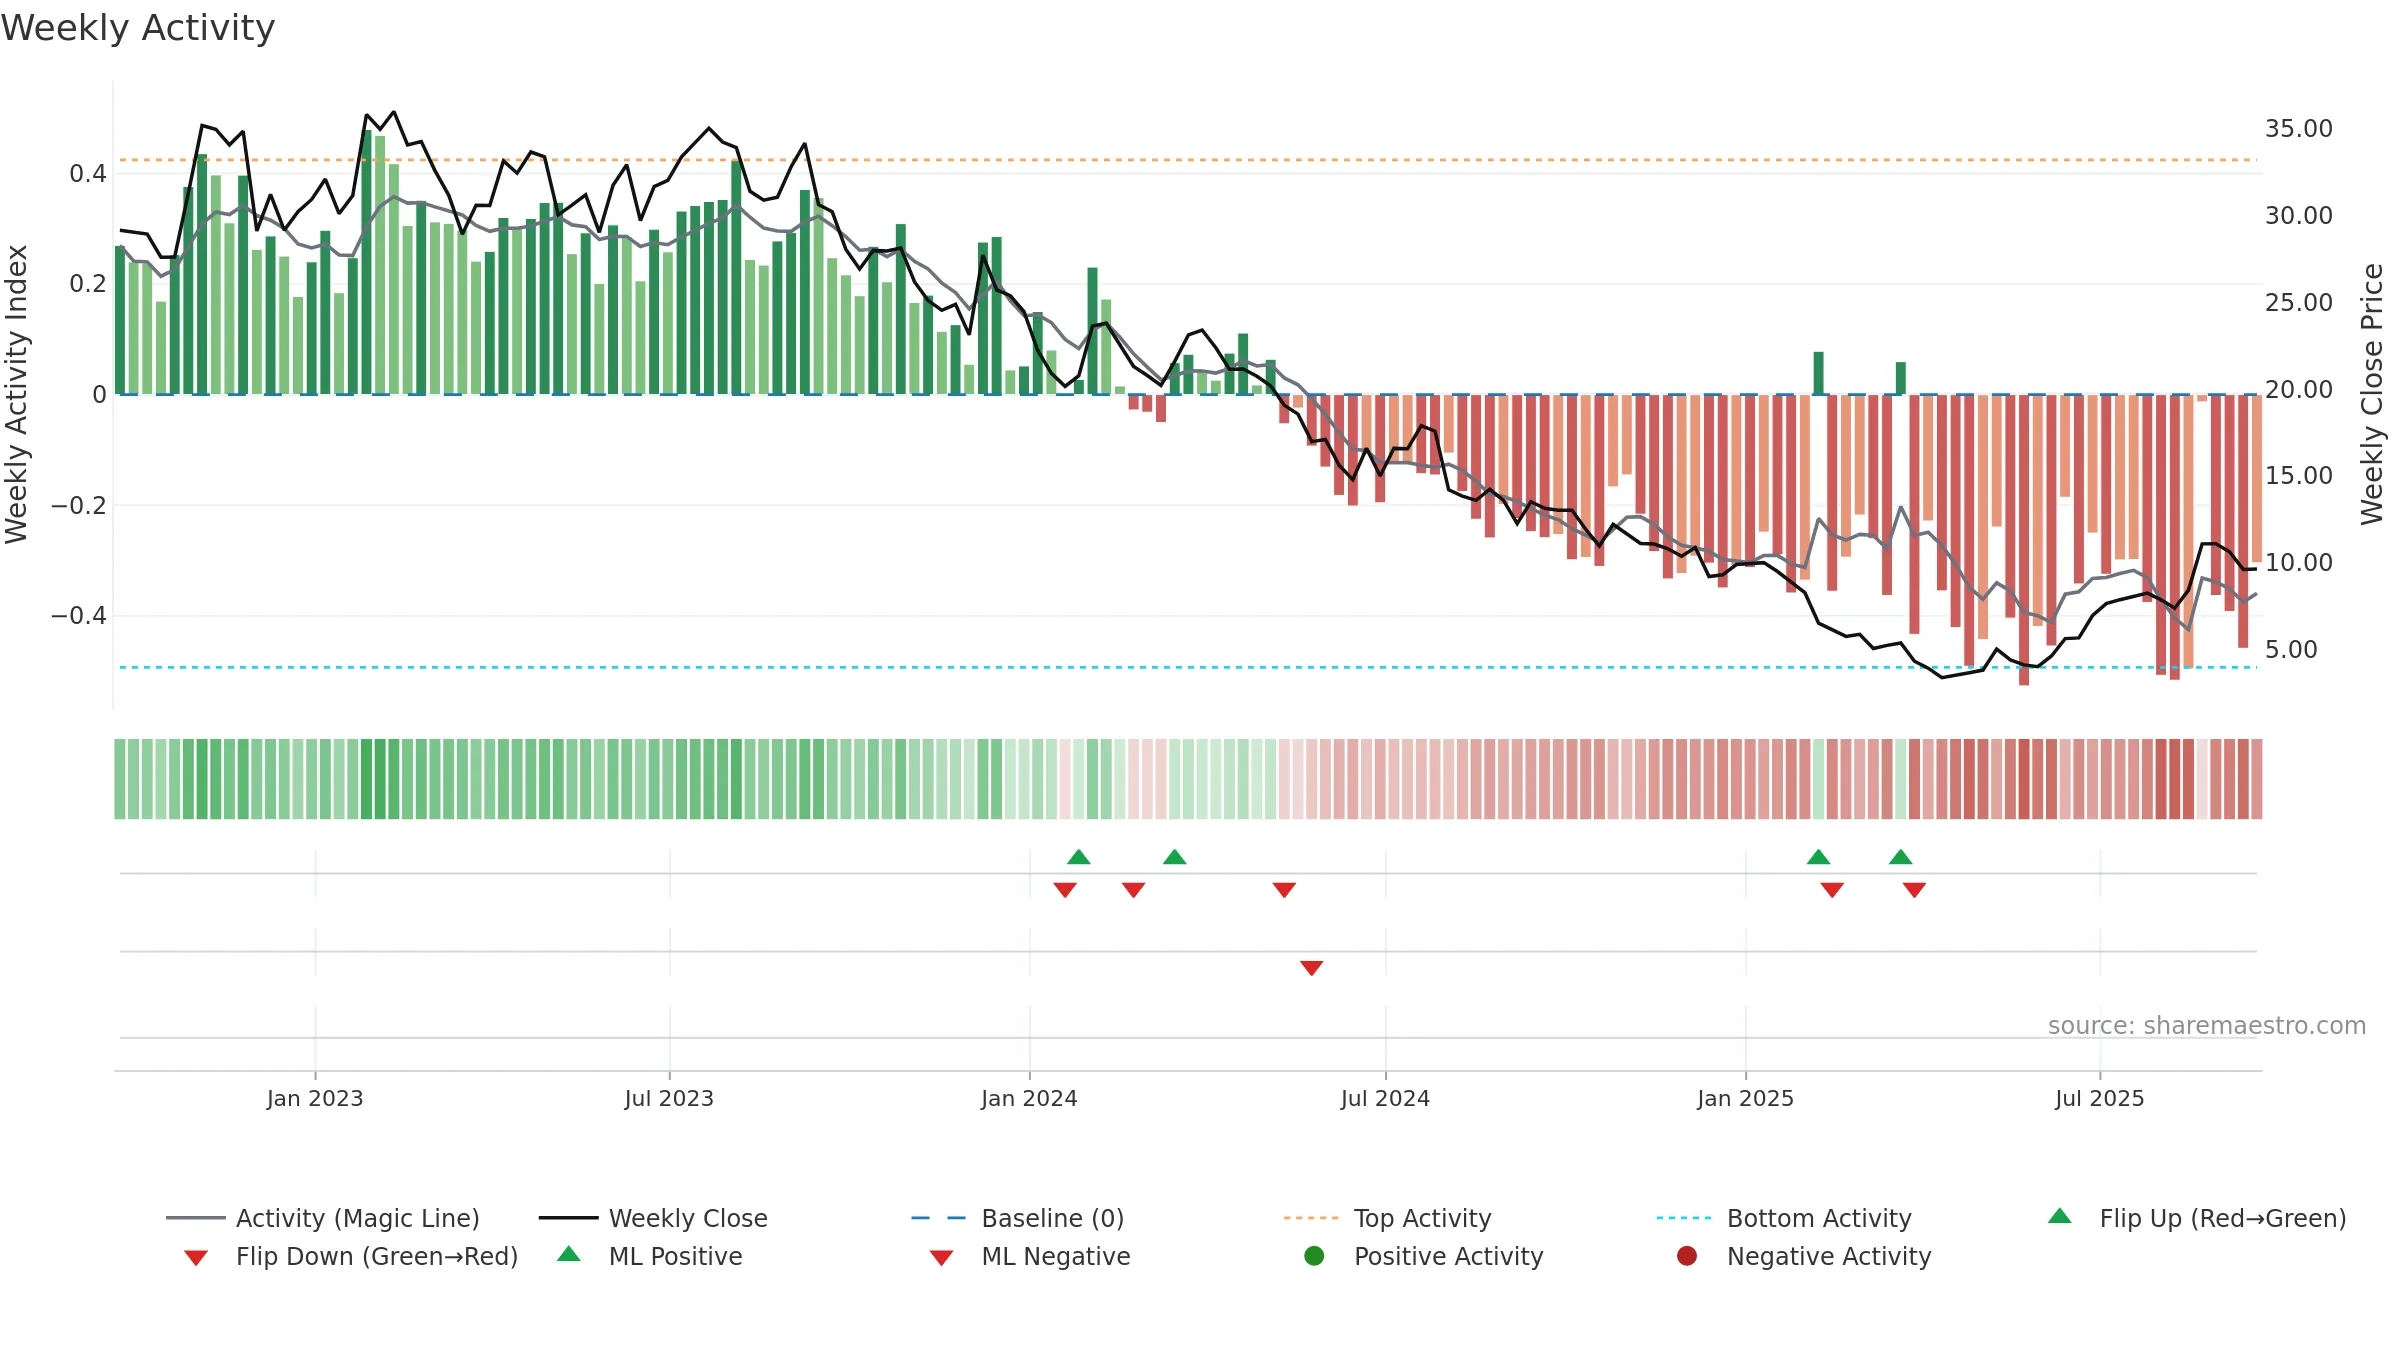This screenshot has width=2400, height=1350.
Task: Click the second flip-up marker in early 2024
Action: point(1175,857)
